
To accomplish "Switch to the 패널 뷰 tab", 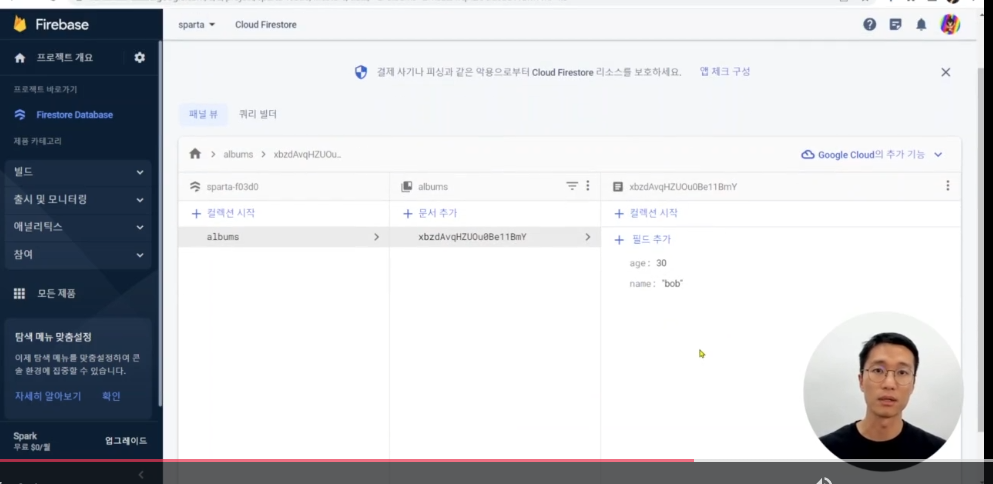I will tap(203, 115).
